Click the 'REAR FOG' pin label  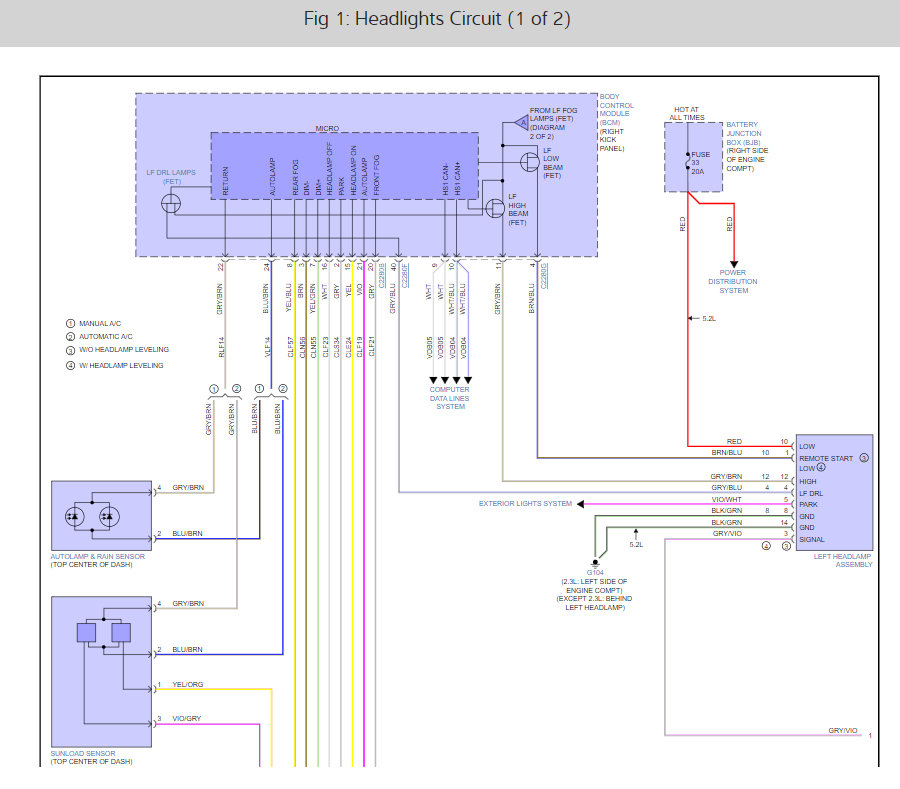(296, 177)
